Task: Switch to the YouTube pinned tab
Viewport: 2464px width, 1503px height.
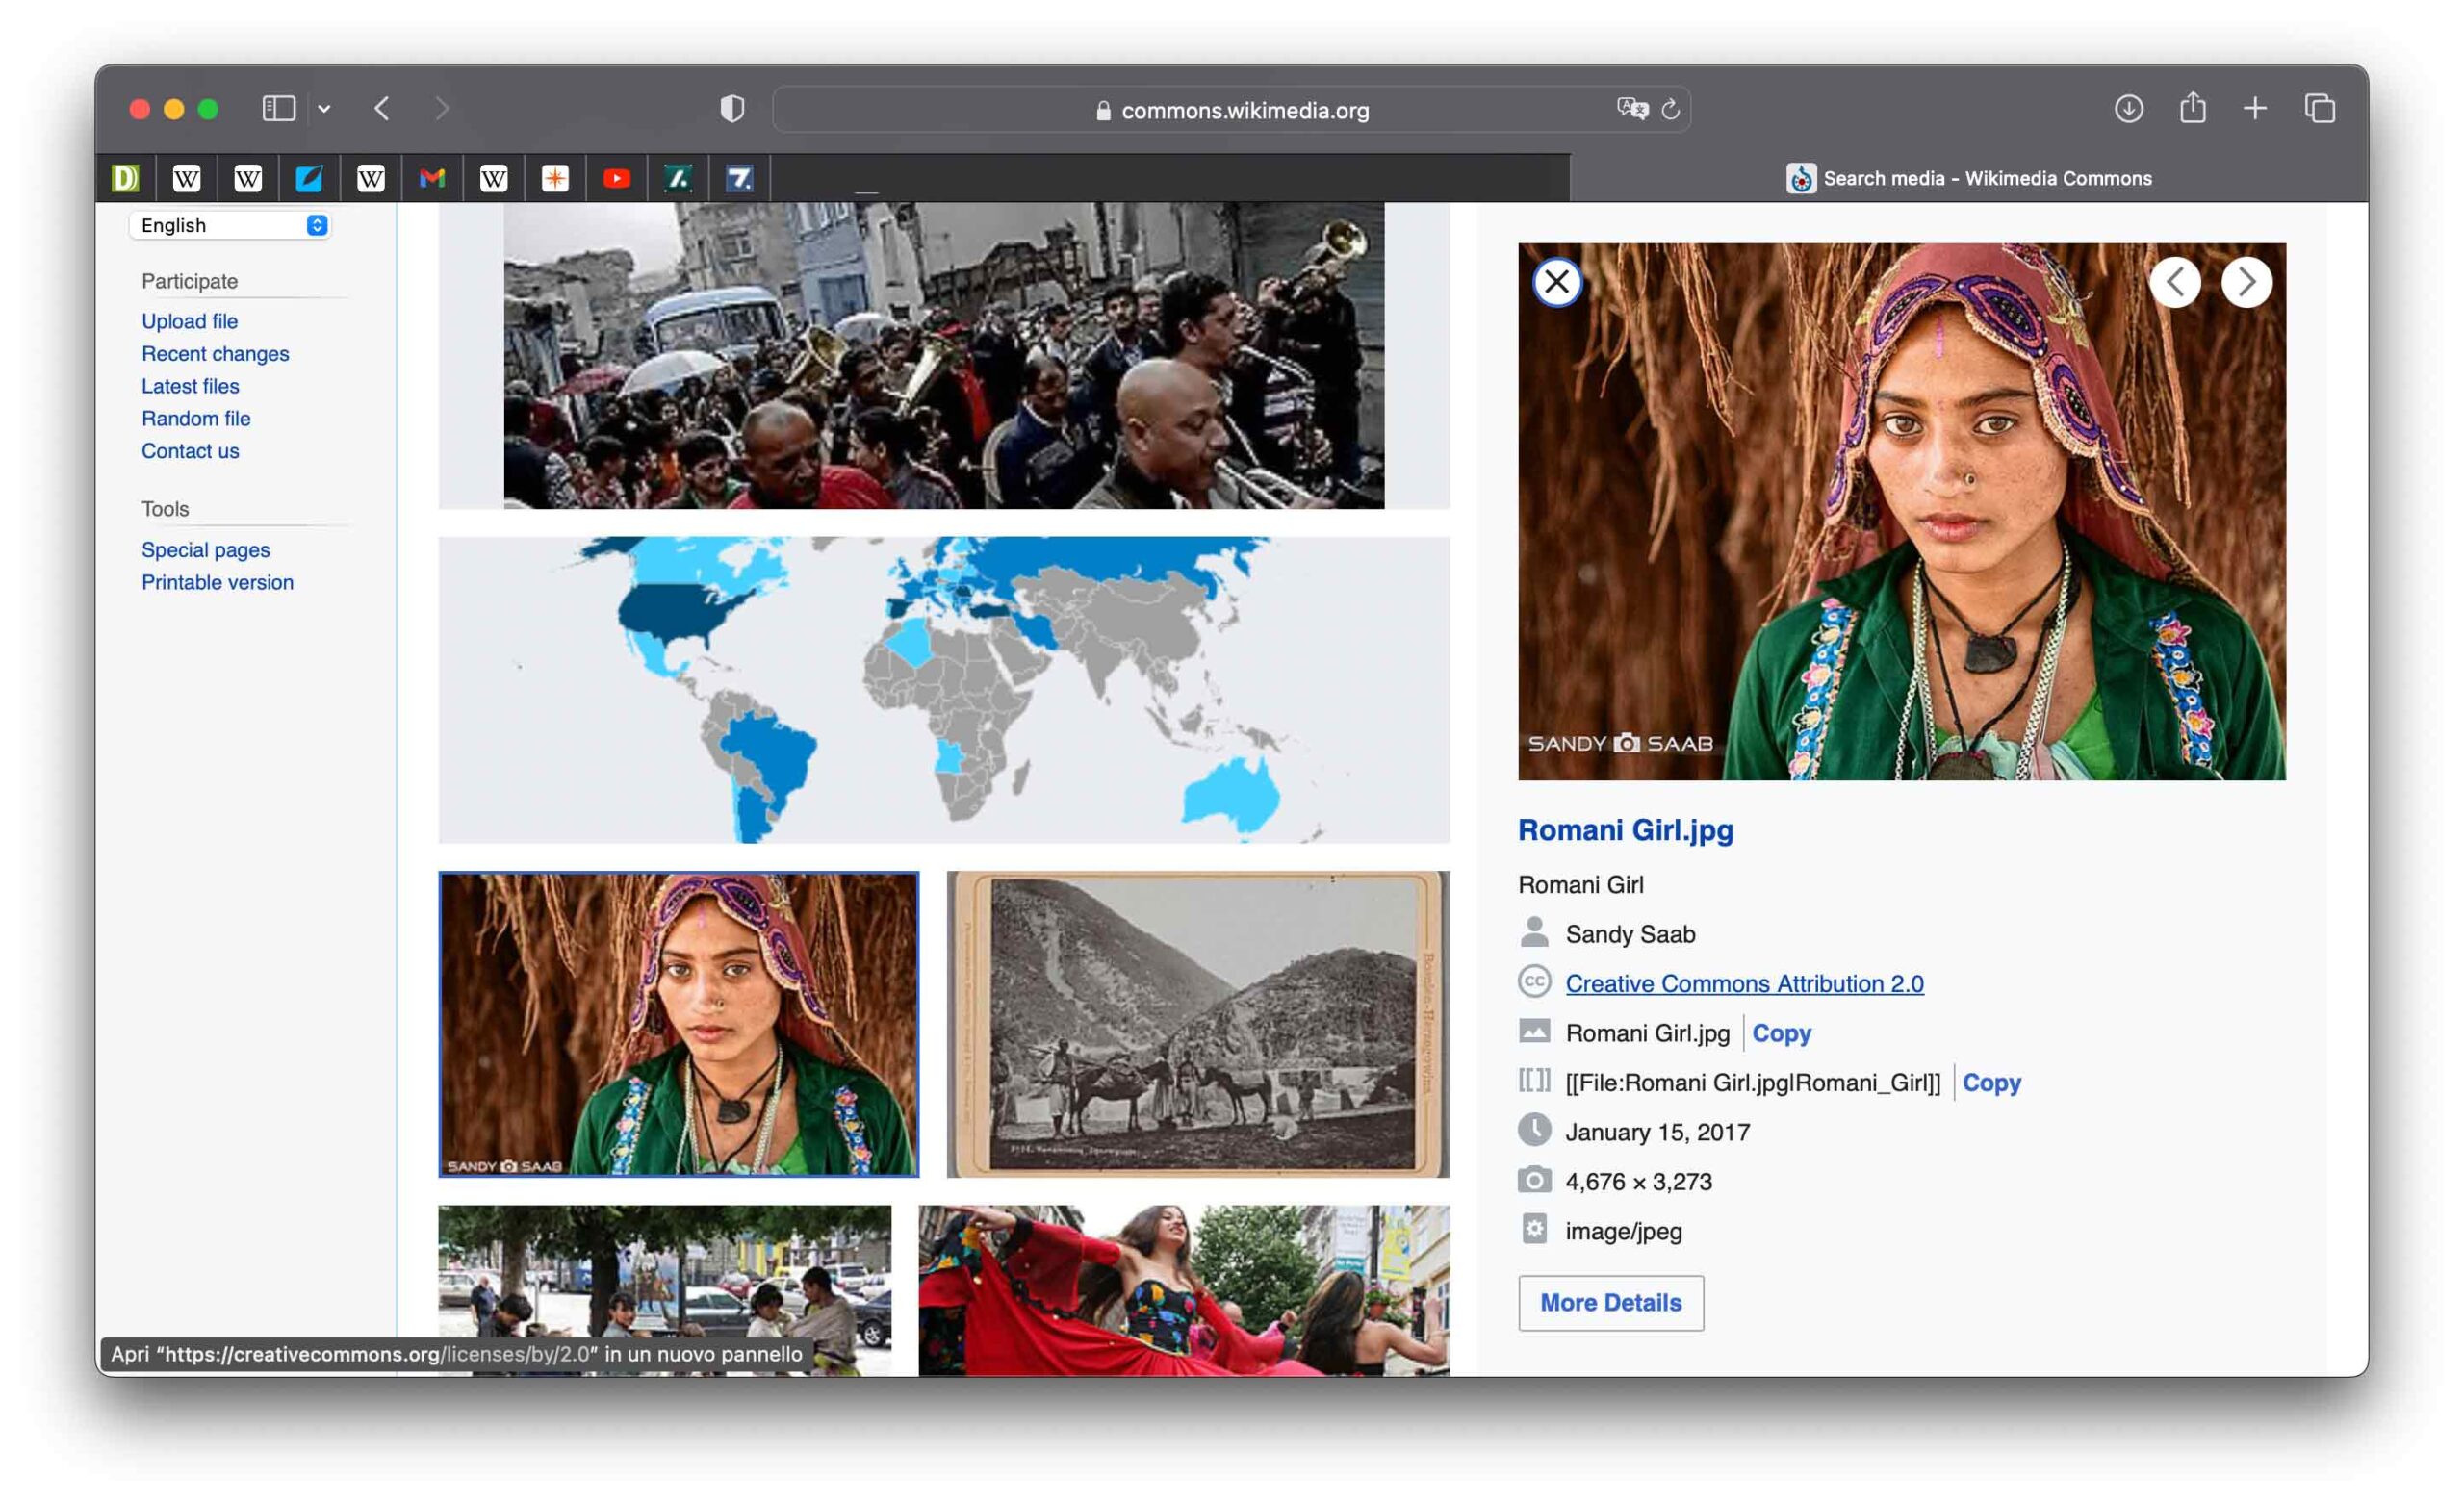Action: (x=616, y=178)
